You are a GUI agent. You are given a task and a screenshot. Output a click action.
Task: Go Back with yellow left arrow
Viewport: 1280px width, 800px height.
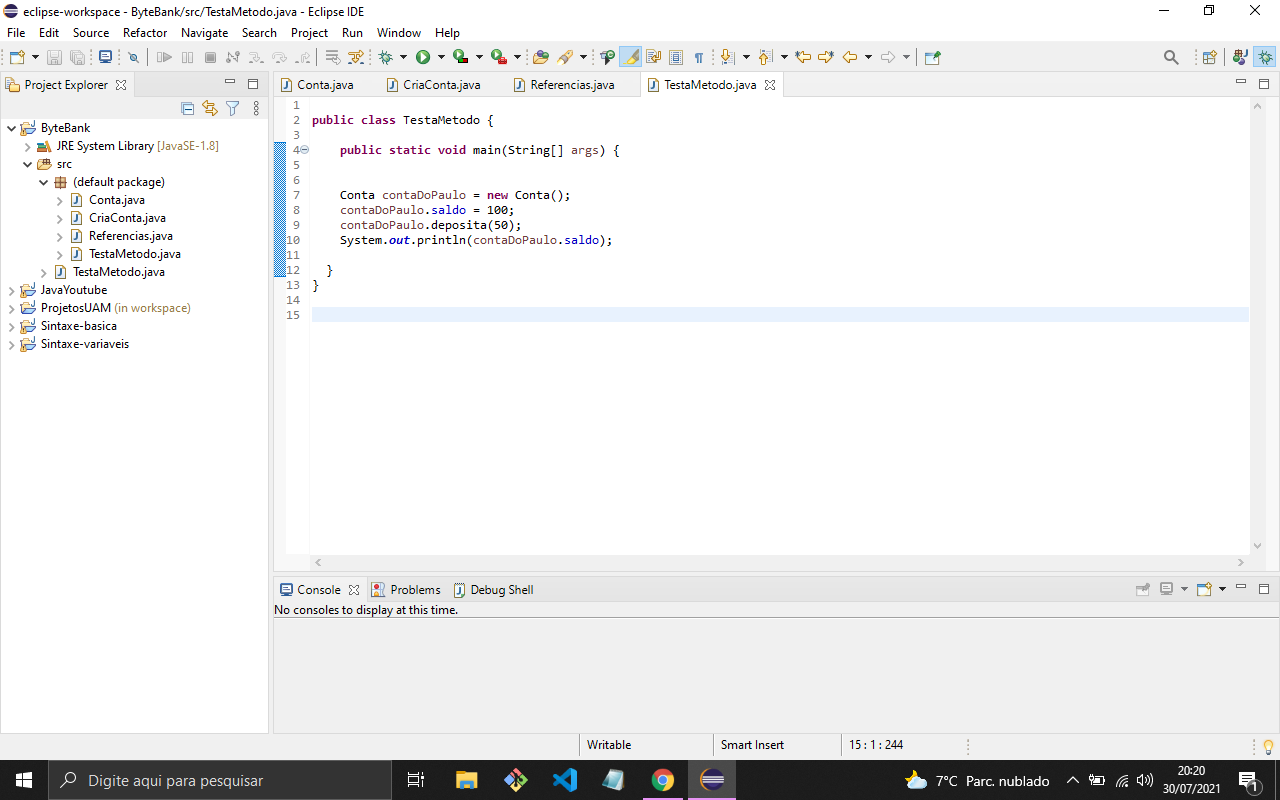tap(850, 58)
